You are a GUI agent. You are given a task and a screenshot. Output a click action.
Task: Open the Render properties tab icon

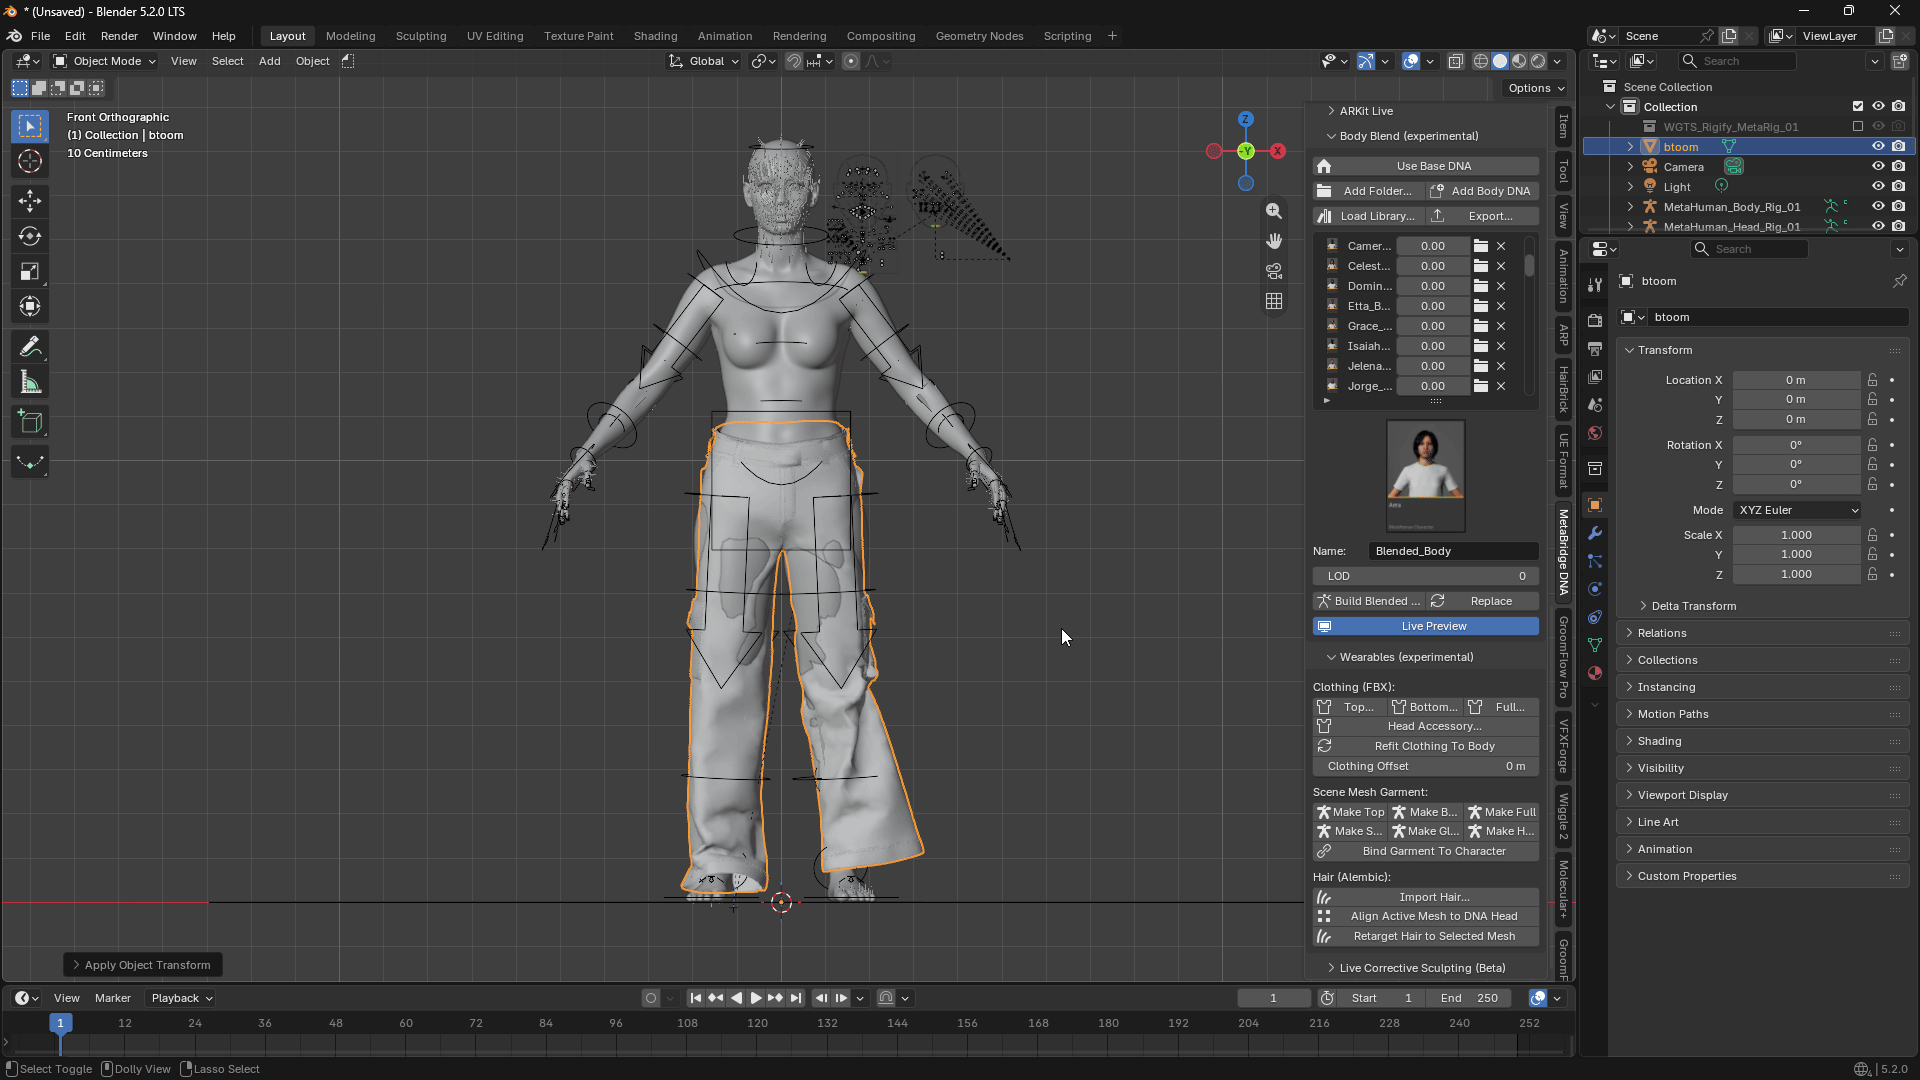(1595, 321)
